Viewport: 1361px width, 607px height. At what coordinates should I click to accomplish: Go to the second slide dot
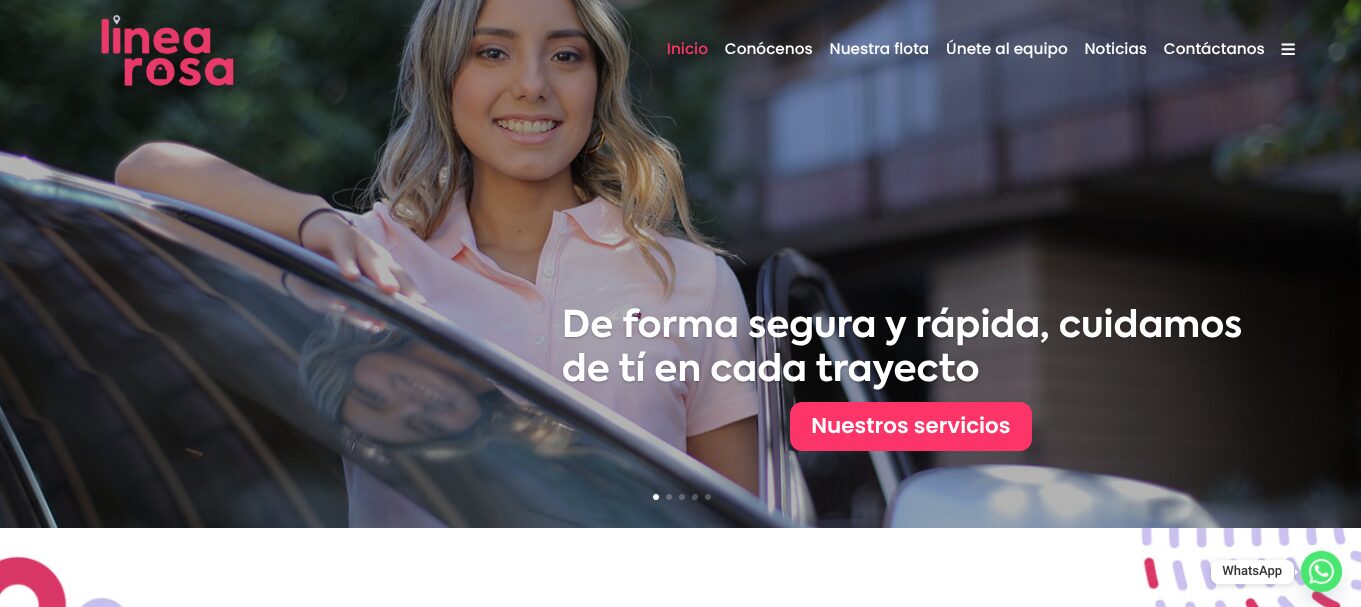pos(669,496)
